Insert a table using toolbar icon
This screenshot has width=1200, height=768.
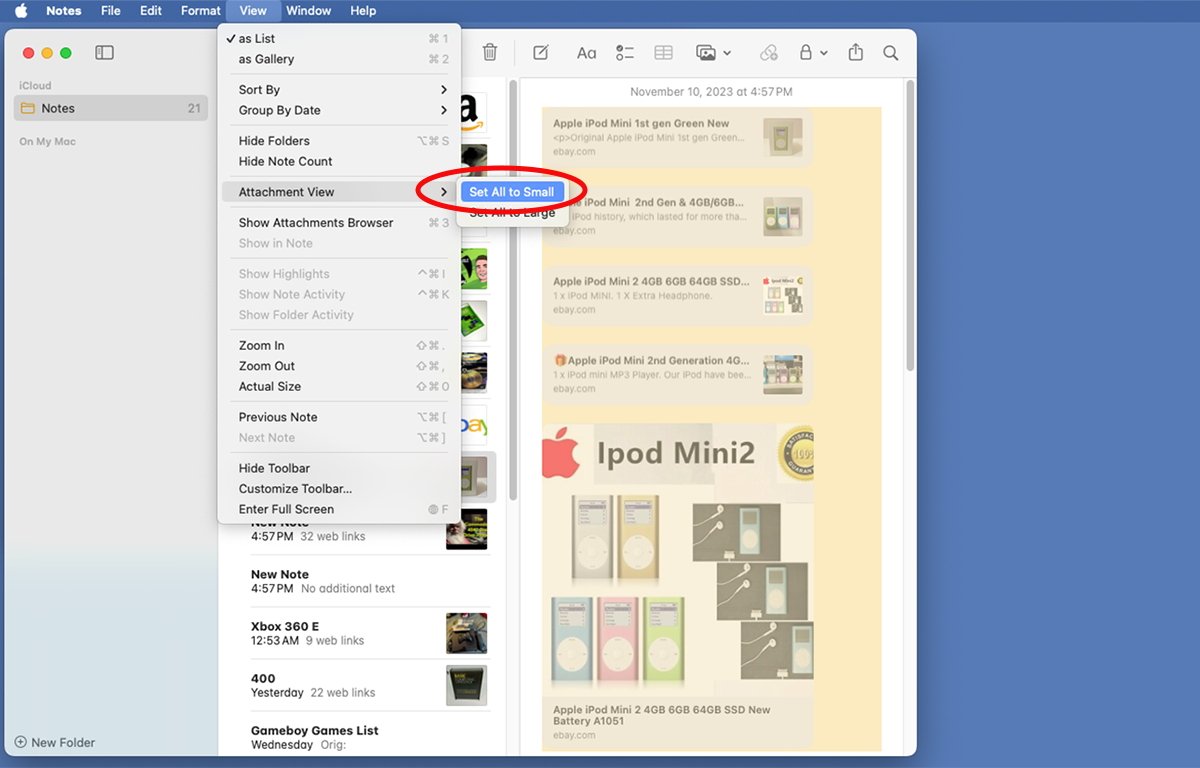click(663, 53)
